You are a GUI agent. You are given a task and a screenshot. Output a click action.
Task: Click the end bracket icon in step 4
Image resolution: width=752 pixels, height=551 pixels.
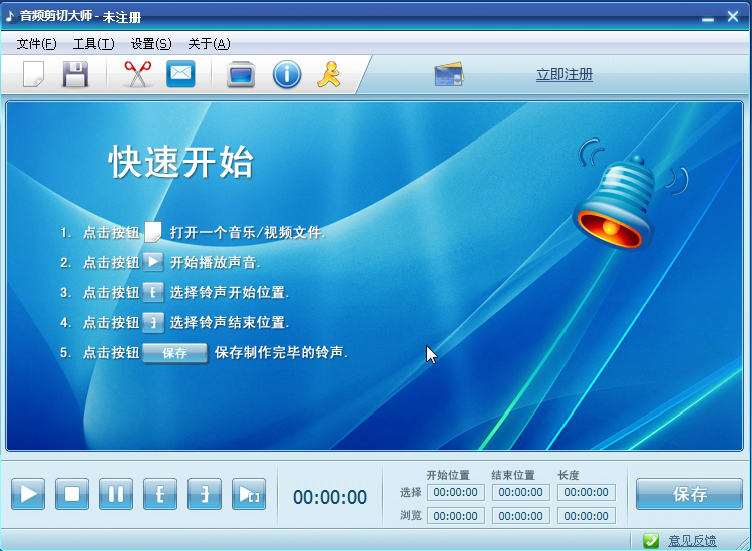click(x=153, y=322)
